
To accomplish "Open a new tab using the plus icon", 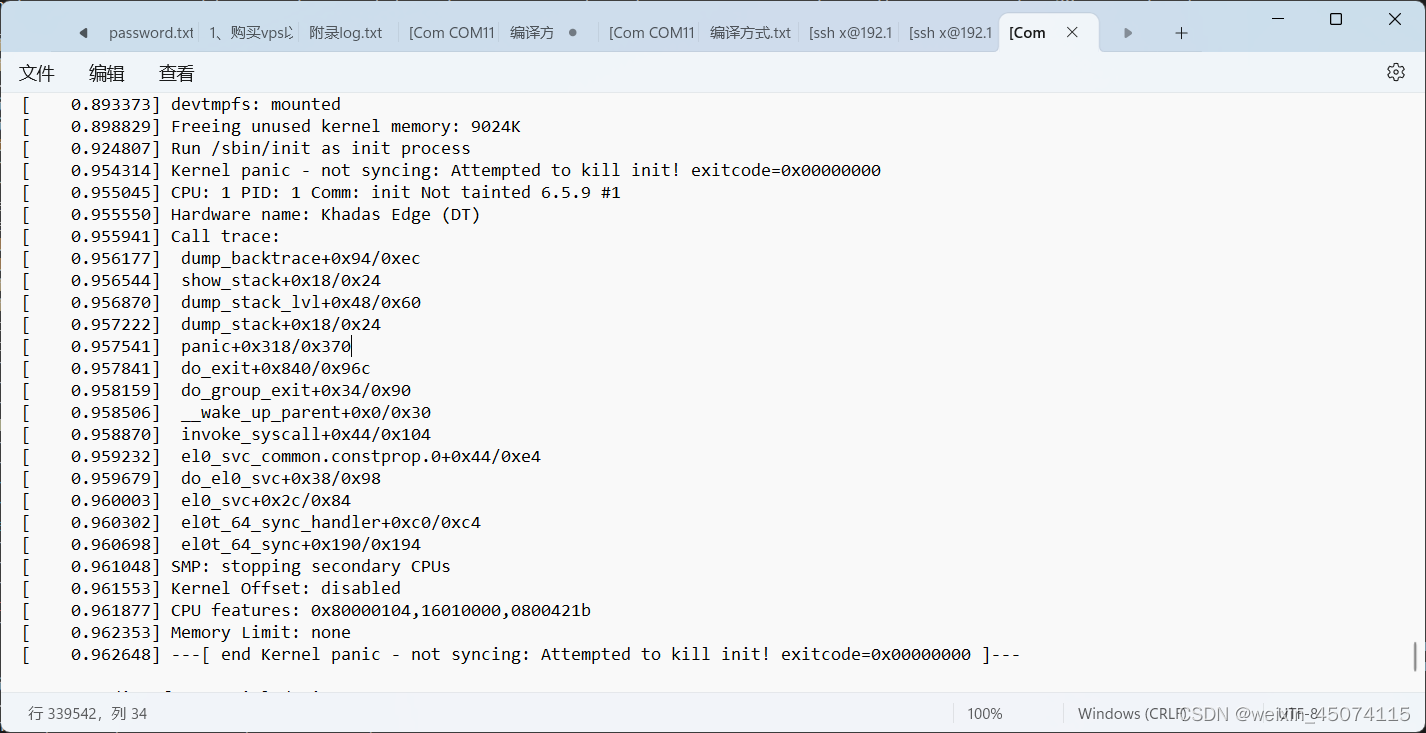I will [1181, 33].
